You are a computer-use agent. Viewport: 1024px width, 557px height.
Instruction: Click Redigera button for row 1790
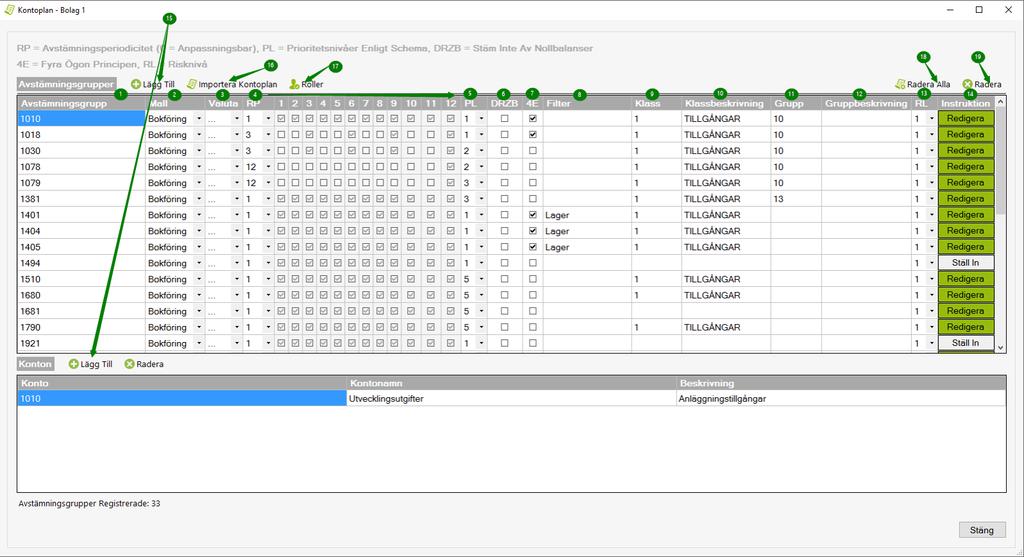point(966,327)
